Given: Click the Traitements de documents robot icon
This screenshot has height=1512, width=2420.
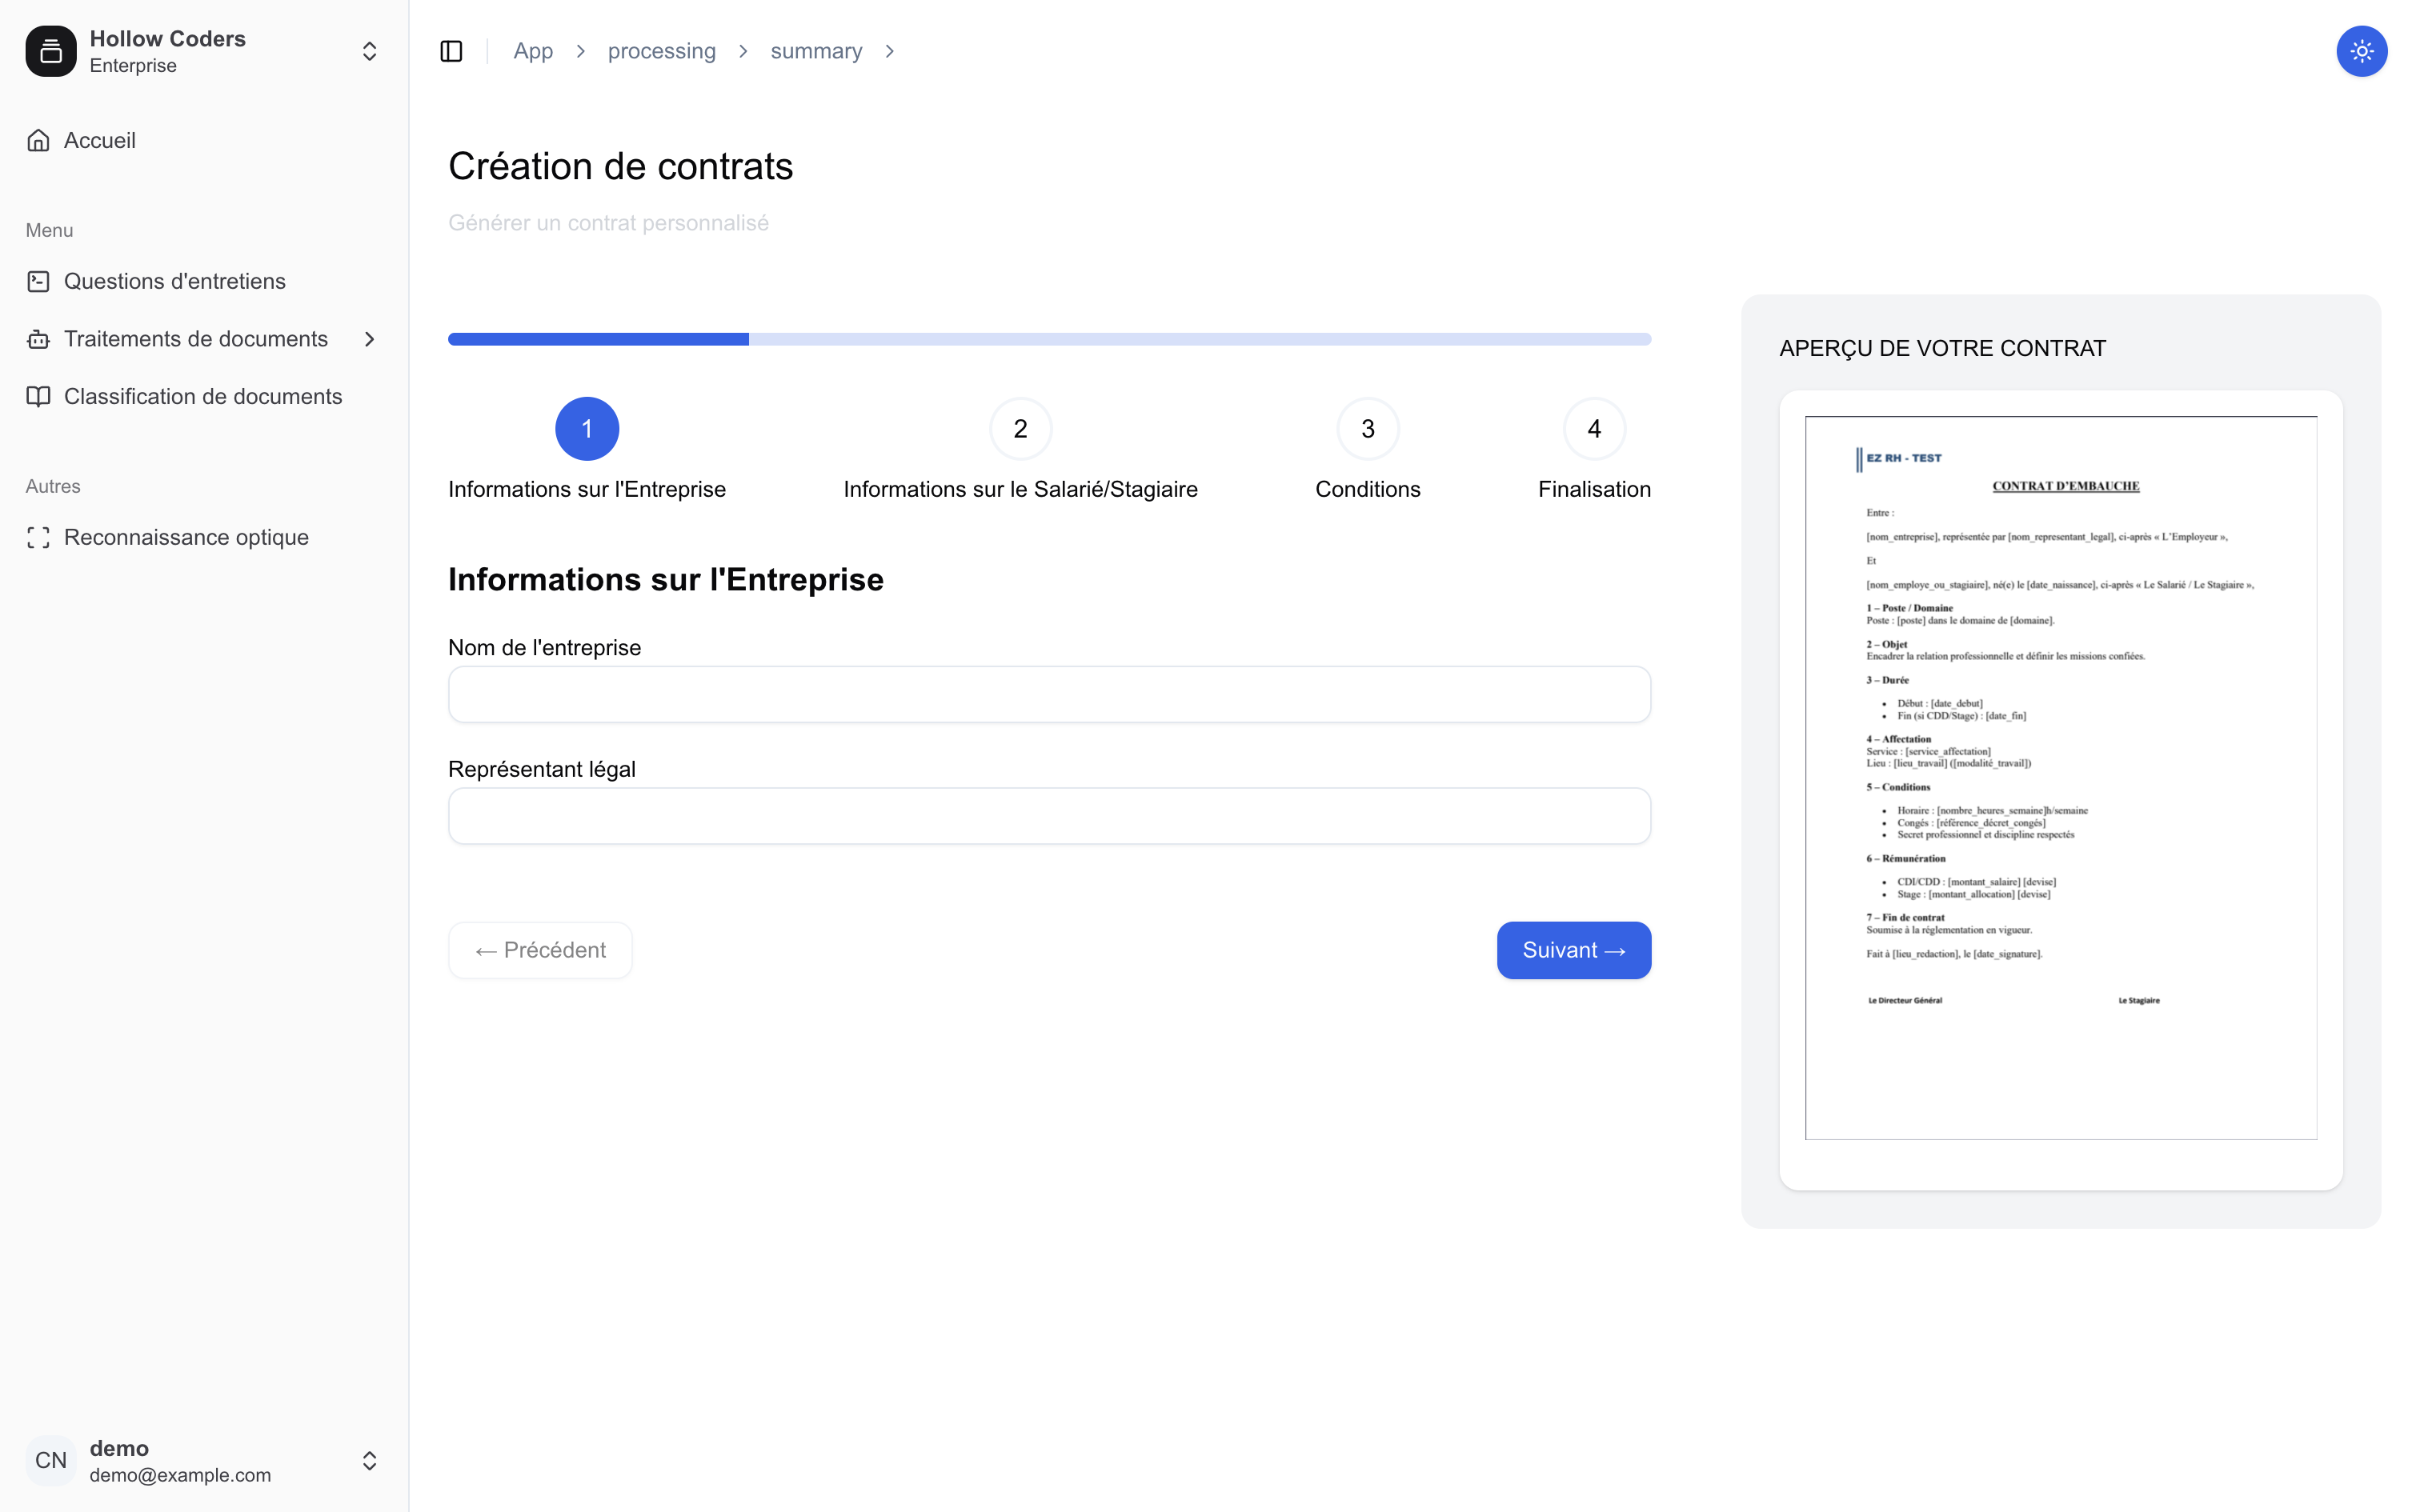Looking at the screenshot, I should pyautogui.click(x=38, y=339).
